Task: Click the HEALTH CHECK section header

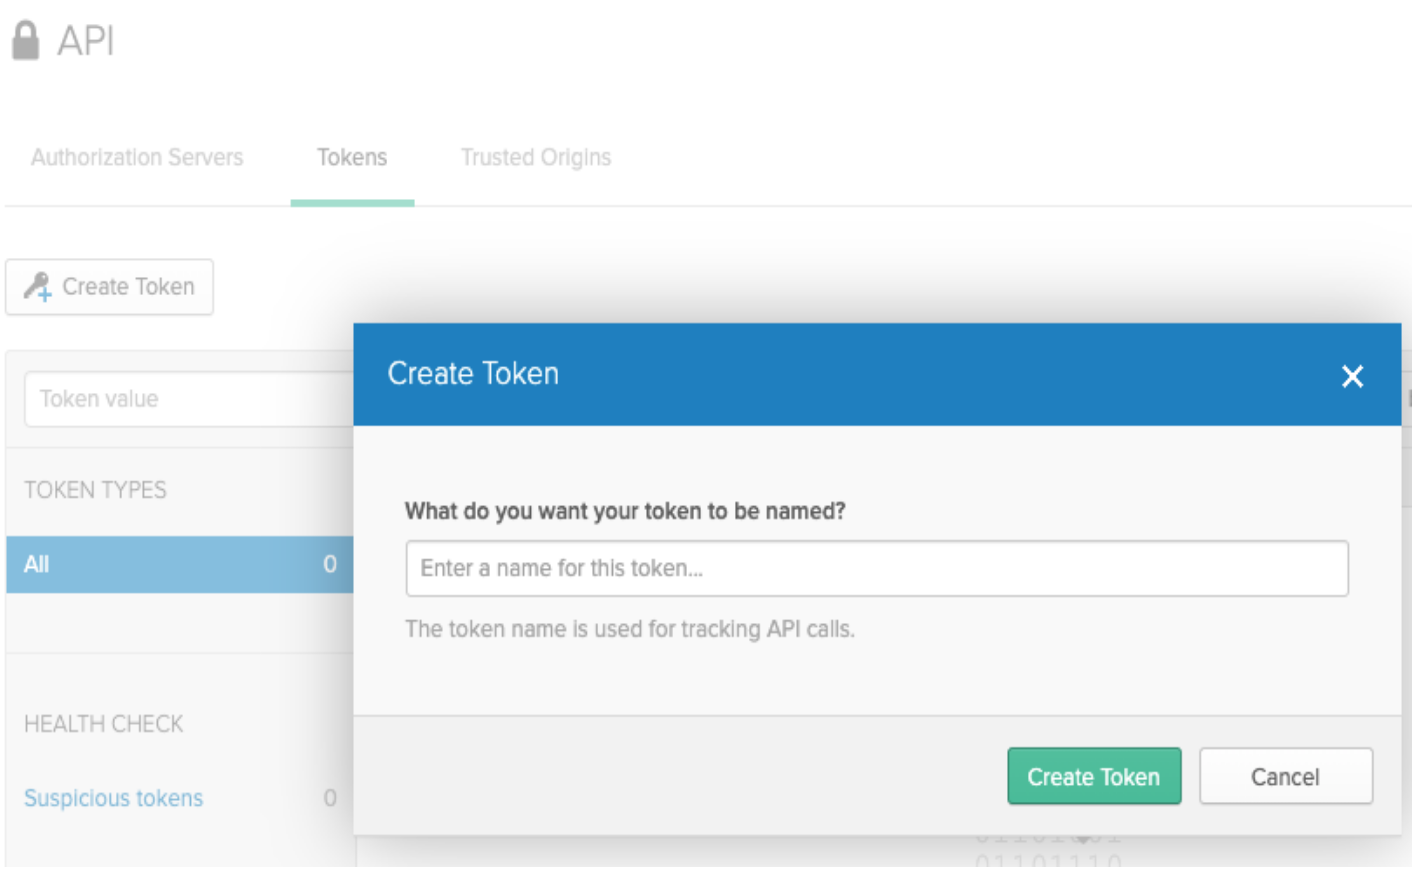Action: 104,724
